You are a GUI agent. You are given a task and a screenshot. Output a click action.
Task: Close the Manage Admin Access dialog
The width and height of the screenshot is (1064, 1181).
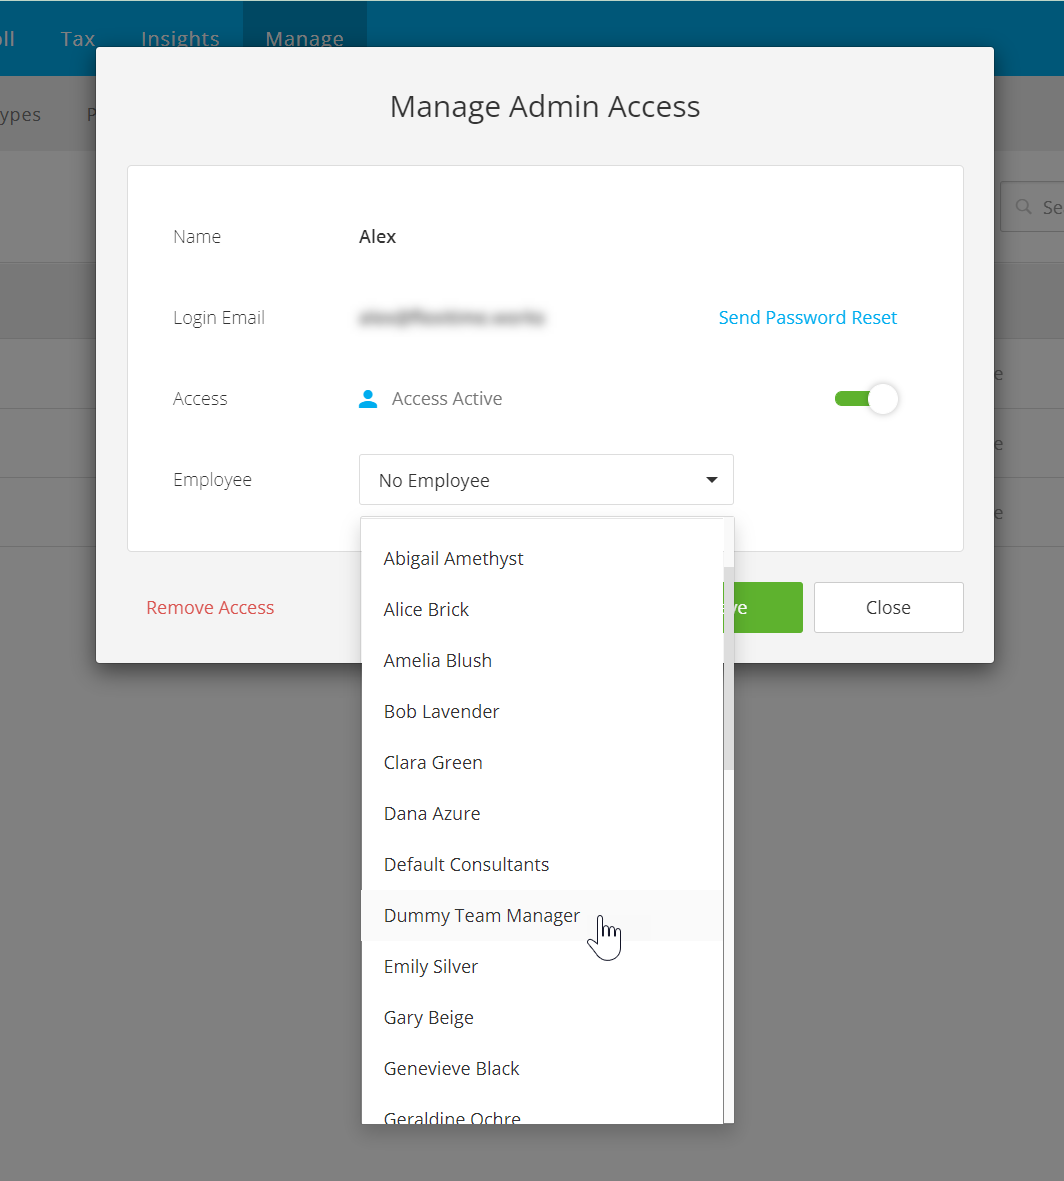tap(889, 608)
